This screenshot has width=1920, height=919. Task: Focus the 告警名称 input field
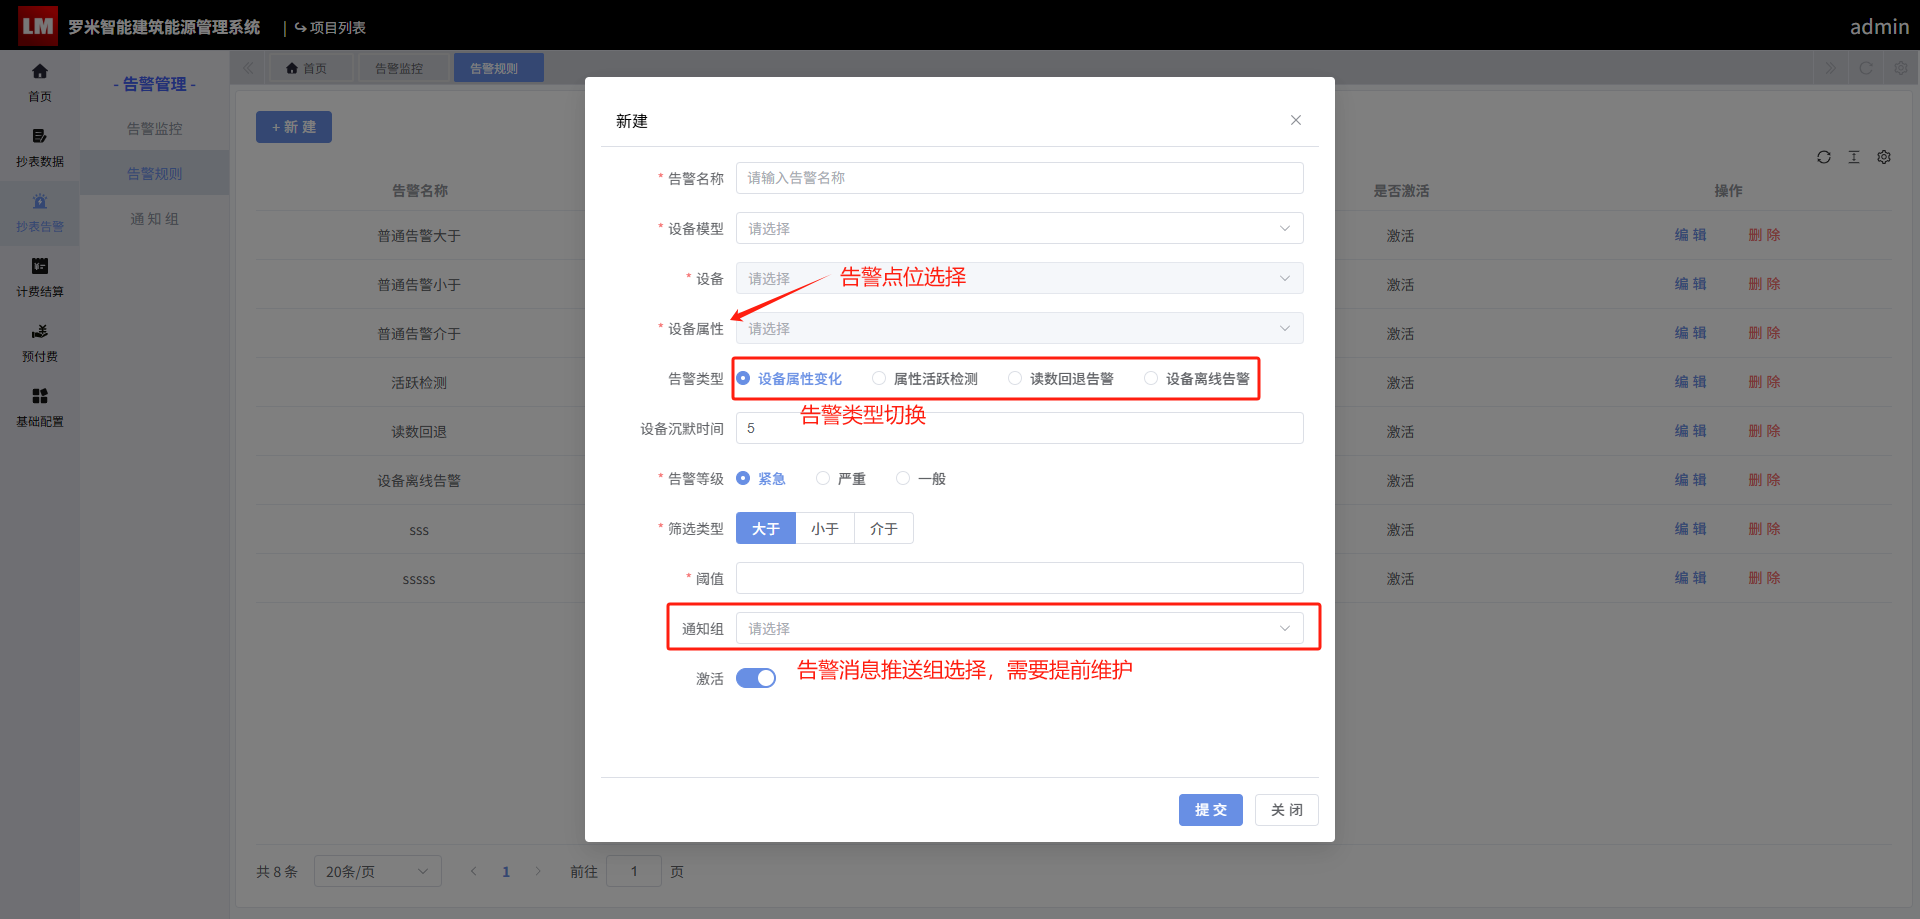pos(1019,178)
